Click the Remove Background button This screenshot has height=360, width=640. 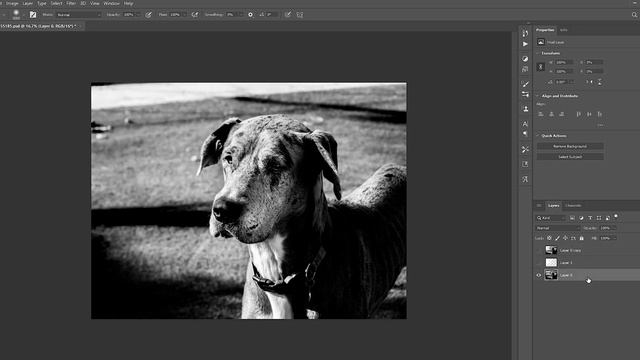click(570, 146)
